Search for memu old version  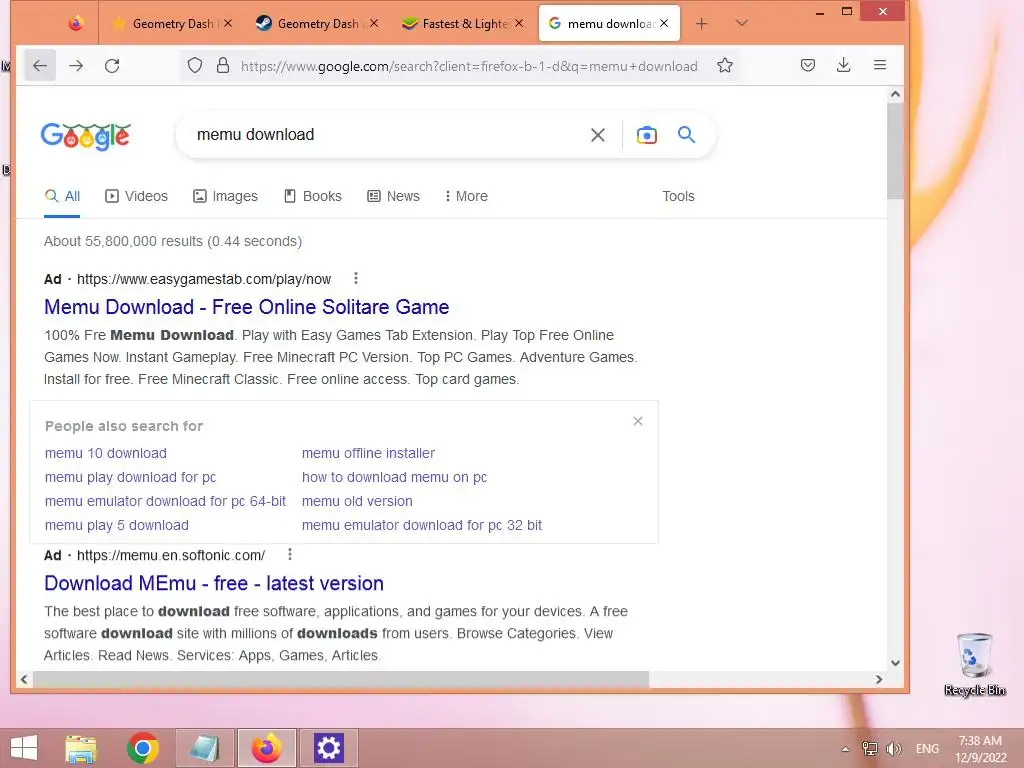pyautogui.click(x=357, y=502)
